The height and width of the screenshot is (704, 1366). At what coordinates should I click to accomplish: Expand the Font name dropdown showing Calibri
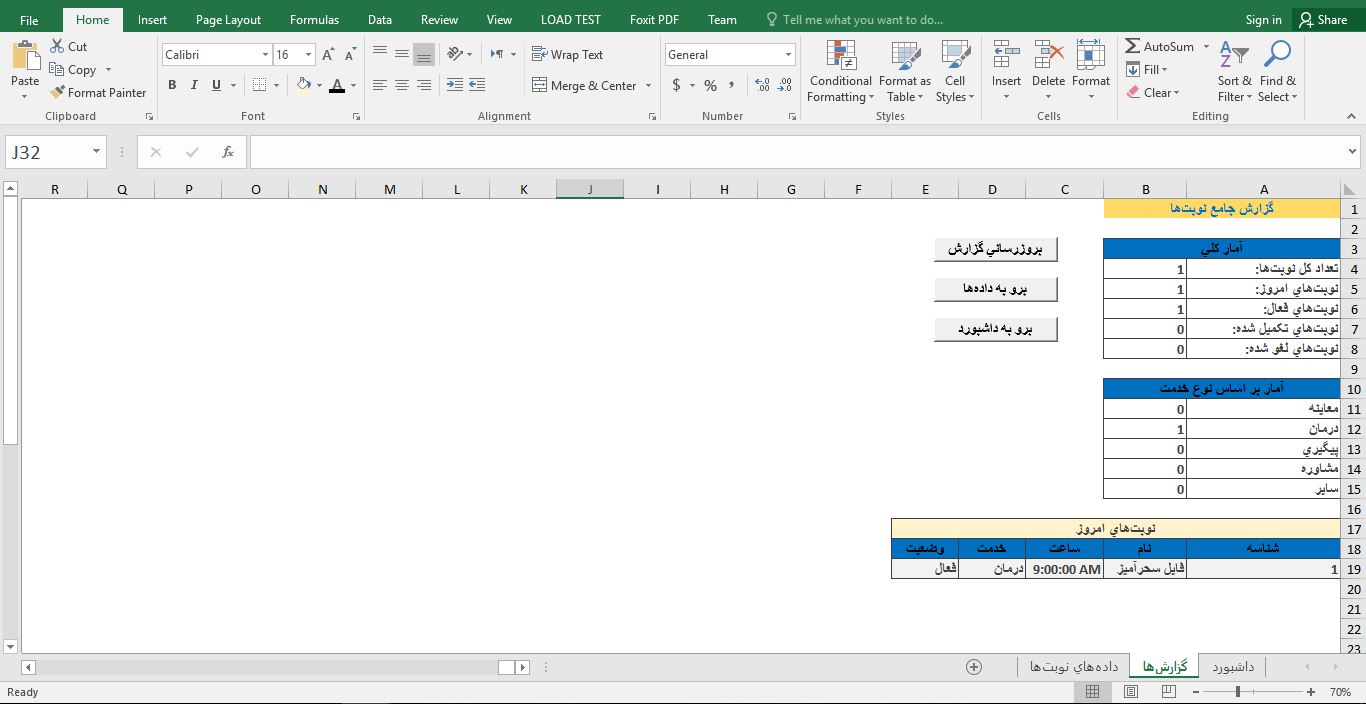pos(265,55)
